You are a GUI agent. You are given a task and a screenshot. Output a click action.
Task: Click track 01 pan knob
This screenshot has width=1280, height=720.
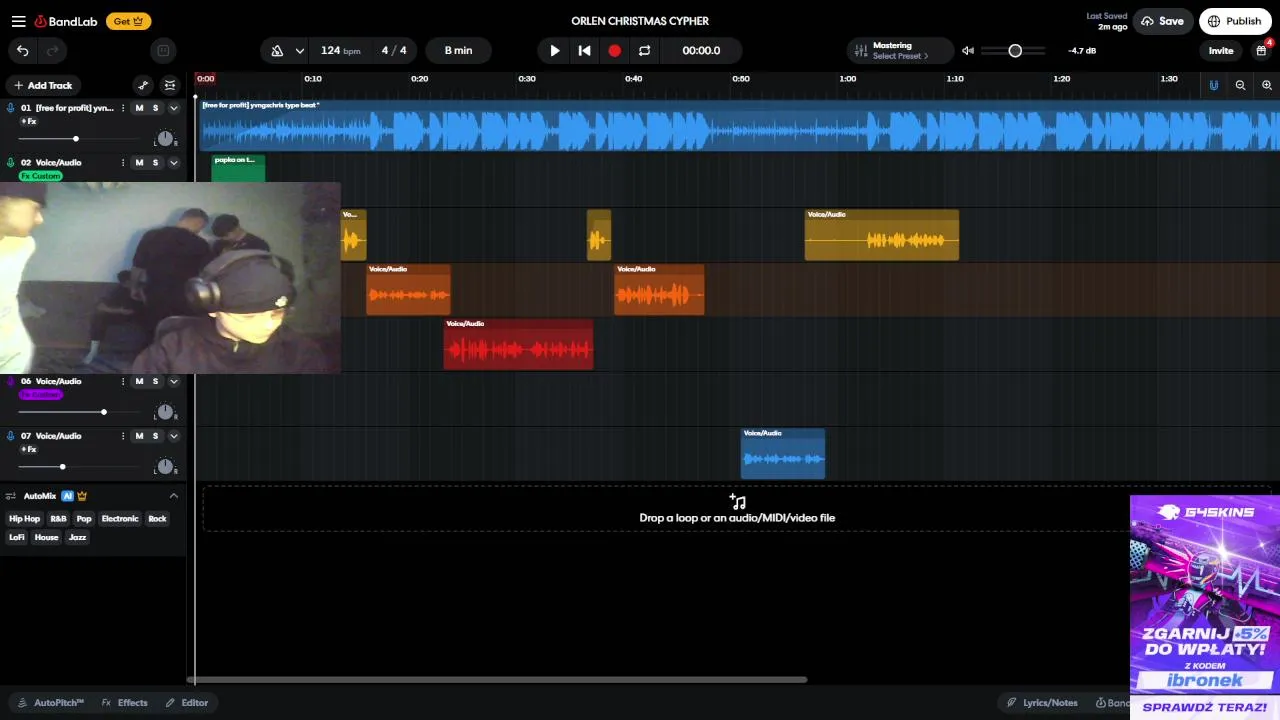pos(165,139)
